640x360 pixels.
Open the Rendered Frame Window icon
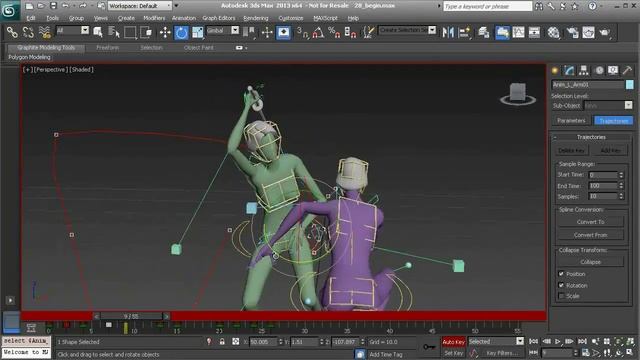point(588,32)
